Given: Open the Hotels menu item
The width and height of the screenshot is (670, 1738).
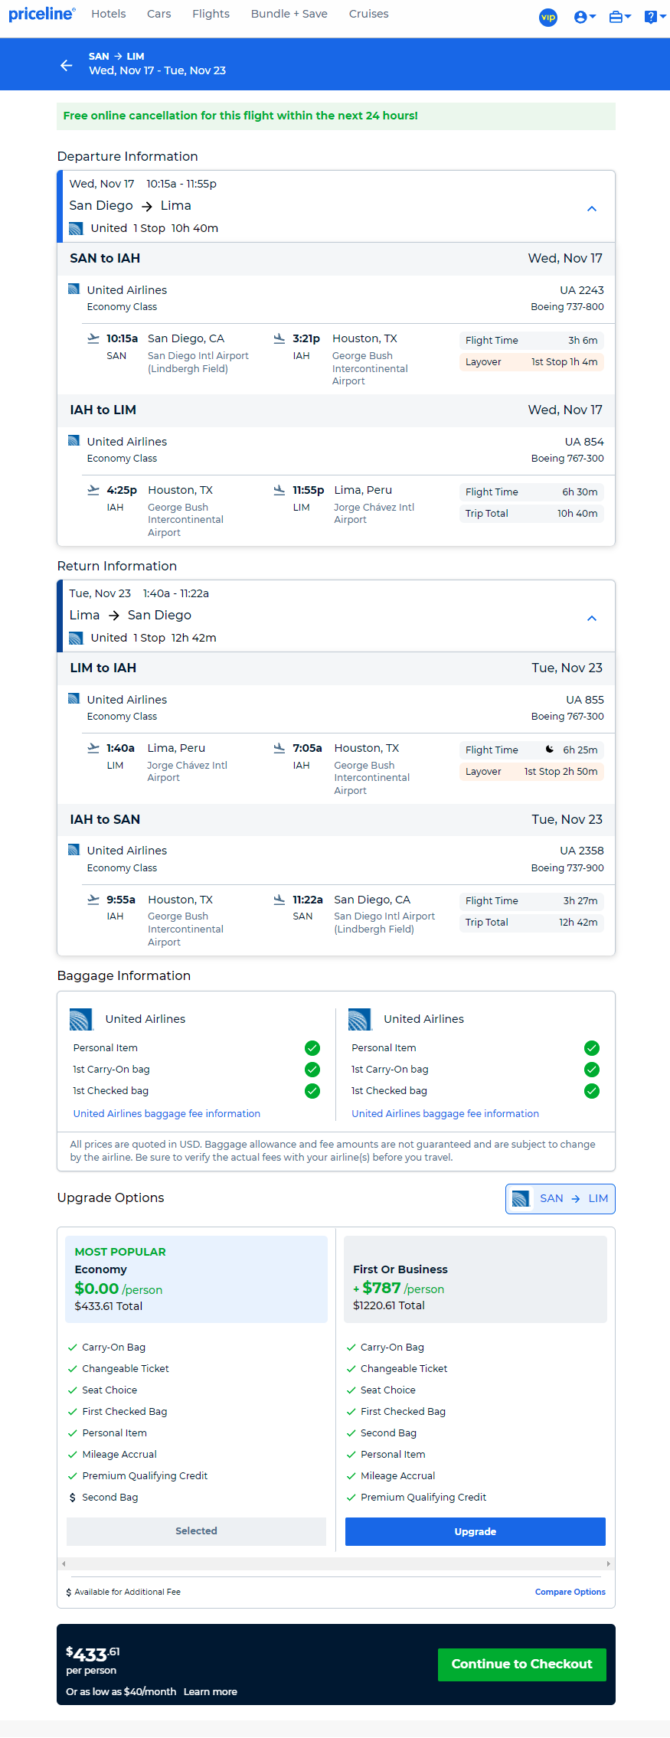Looking at the screenshot, I should (108, 14).
